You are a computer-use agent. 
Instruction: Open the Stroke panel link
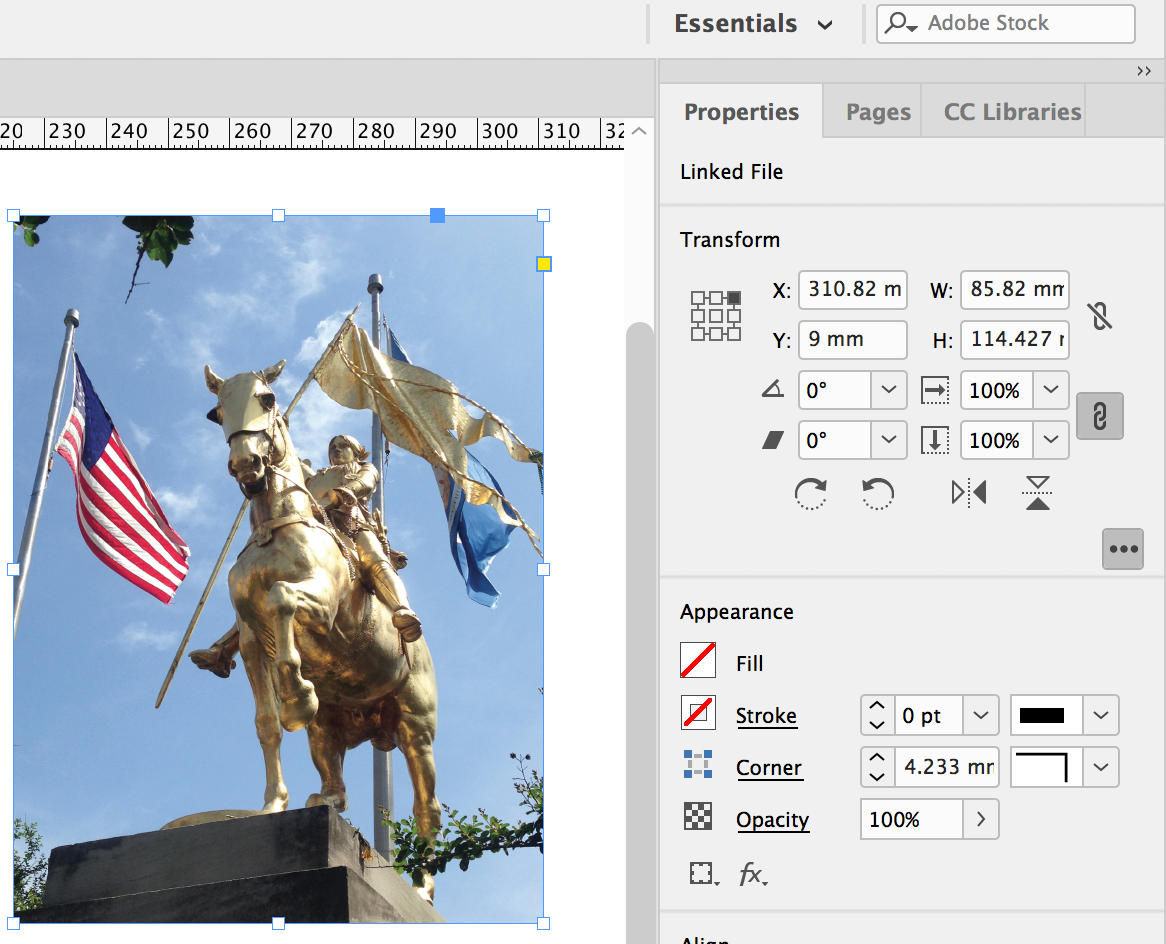click(766, 716)
